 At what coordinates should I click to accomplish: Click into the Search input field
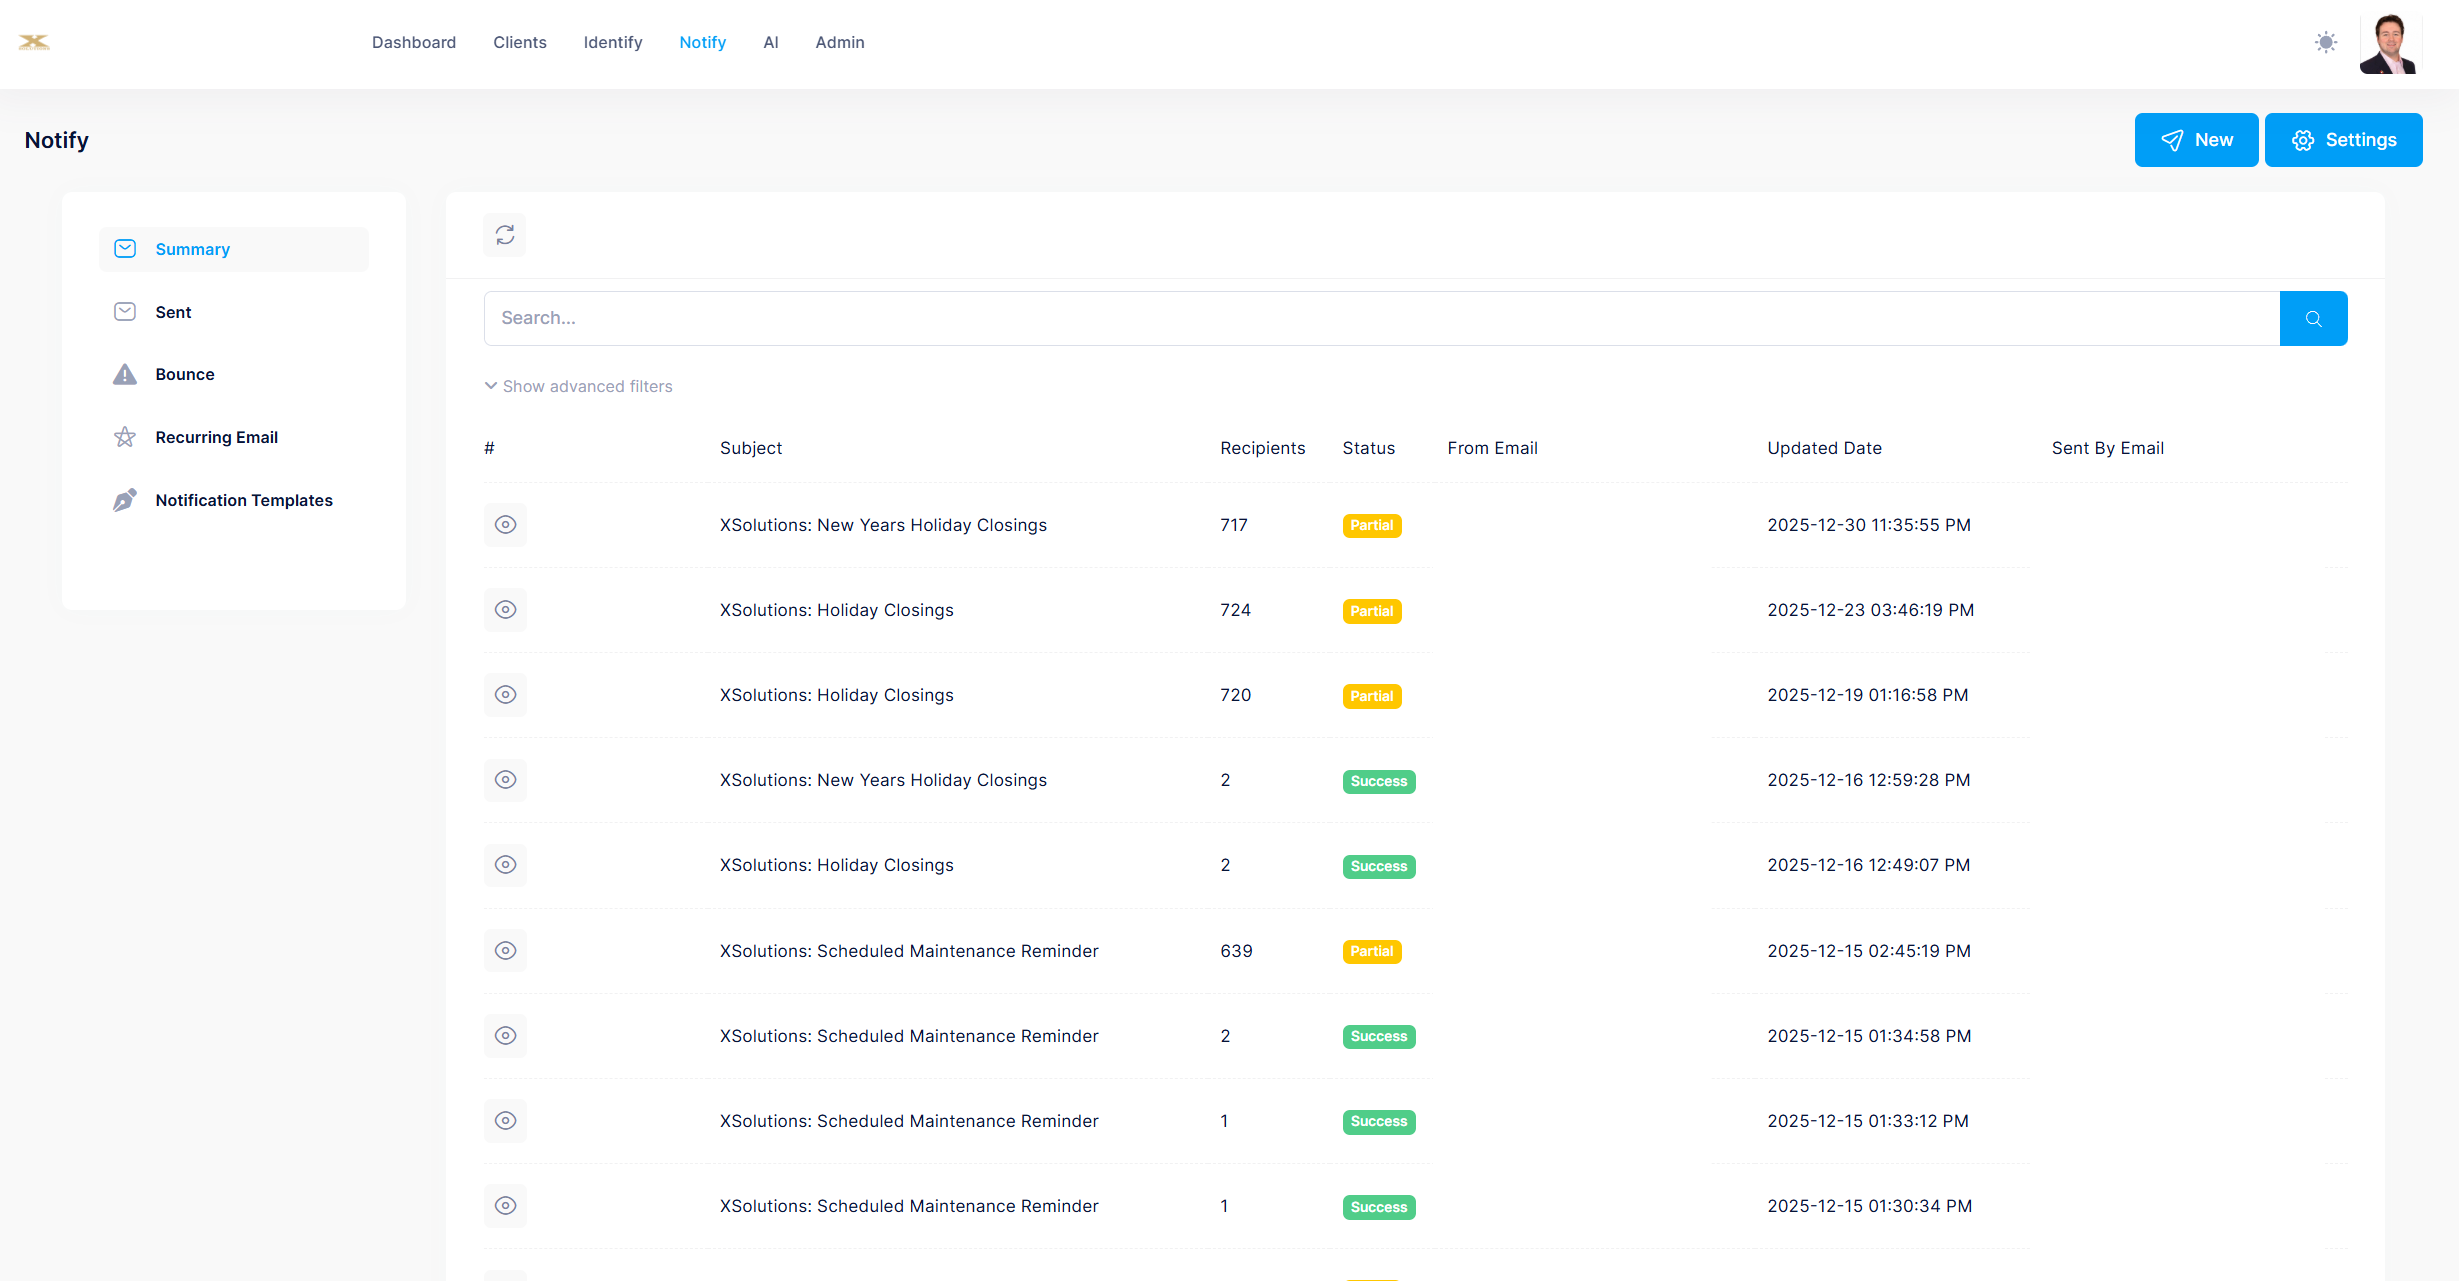(x=1380, y=318)
